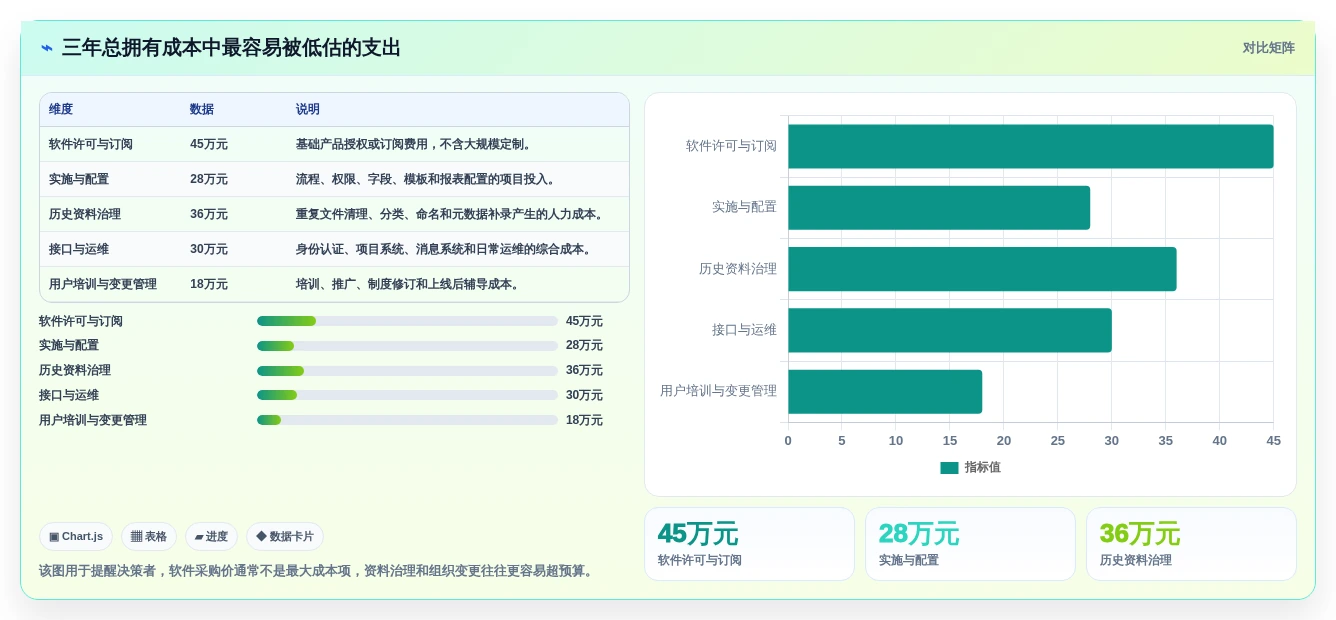Image resolution: width=1336 pixels, height=620 pixels.
Task: Open the 28万元 实施与配置 data card
Action: [970, 544]
